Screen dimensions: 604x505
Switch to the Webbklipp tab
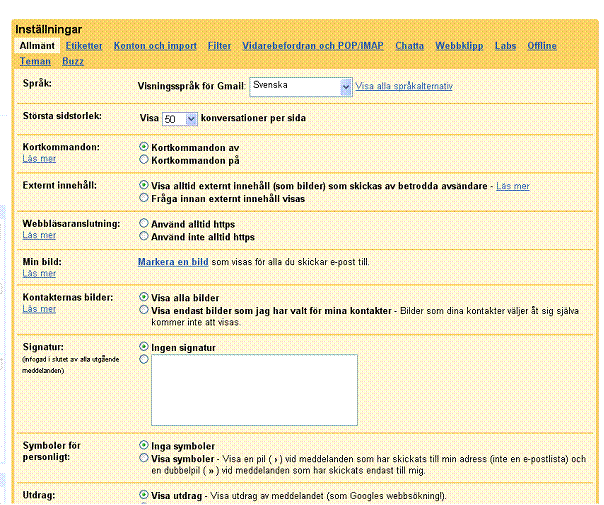coord(459,46)
